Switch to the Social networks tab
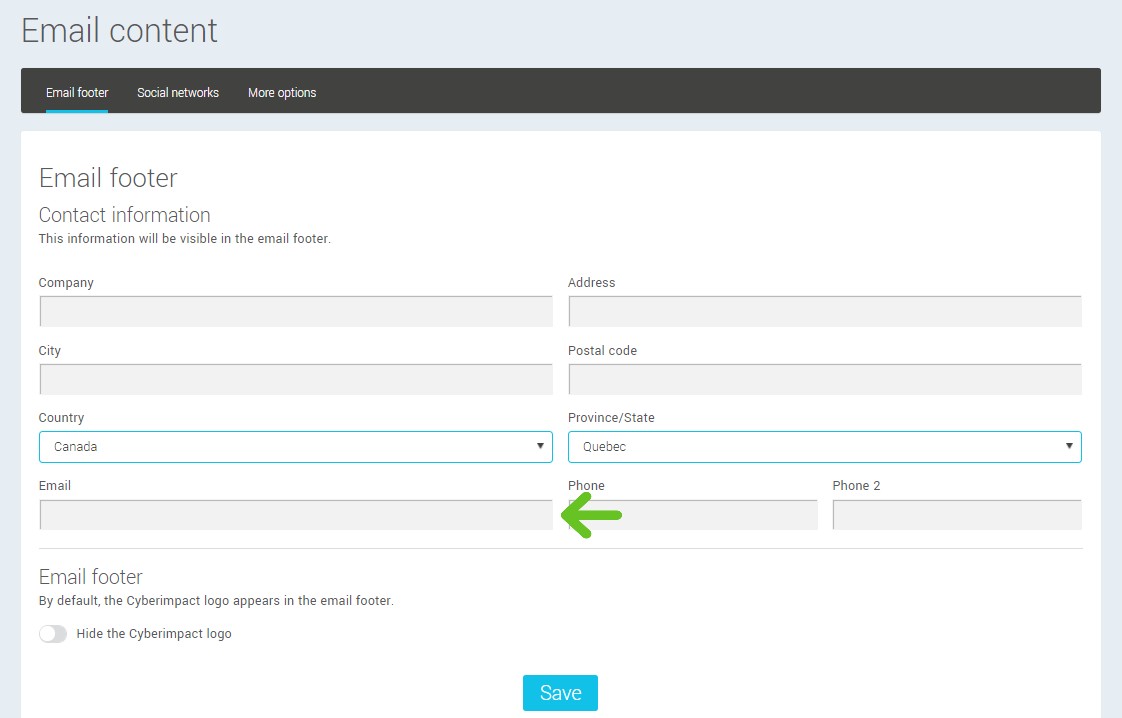Image resolution: width=1122 pixels, height=718 pixels. (178, 93)
